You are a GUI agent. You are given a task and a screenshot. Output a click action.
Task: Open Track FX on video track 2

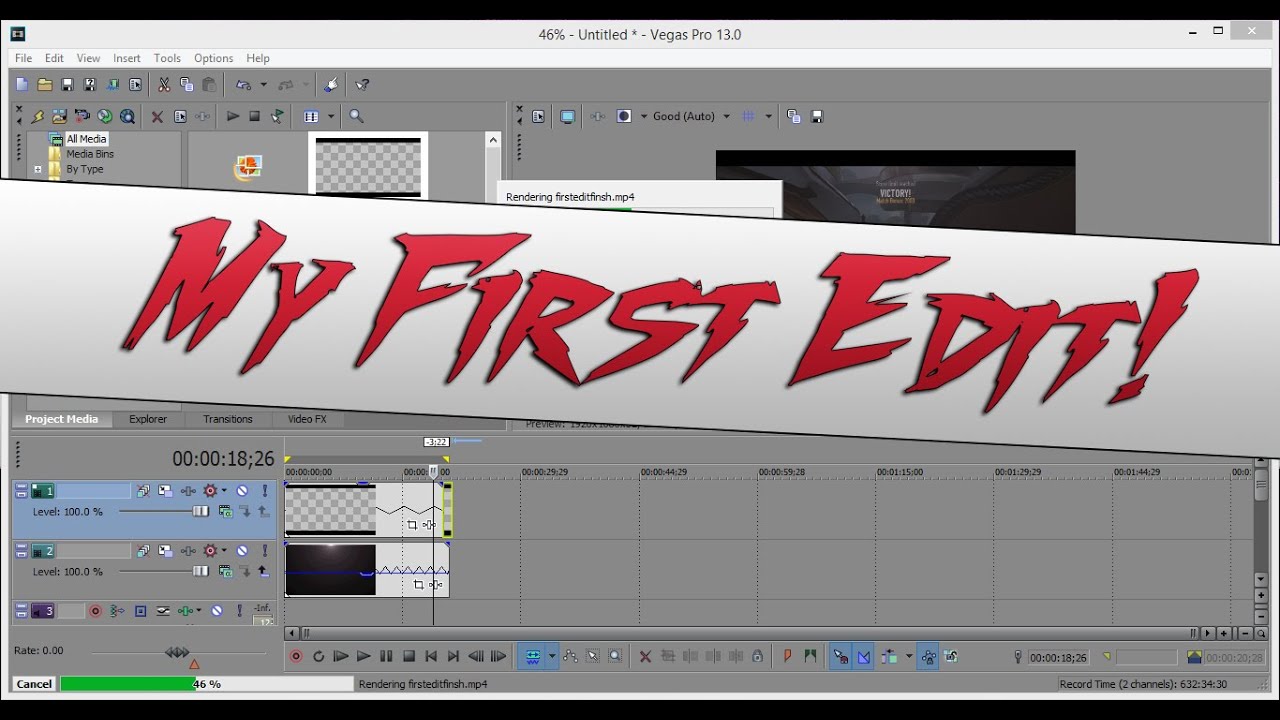187,551
